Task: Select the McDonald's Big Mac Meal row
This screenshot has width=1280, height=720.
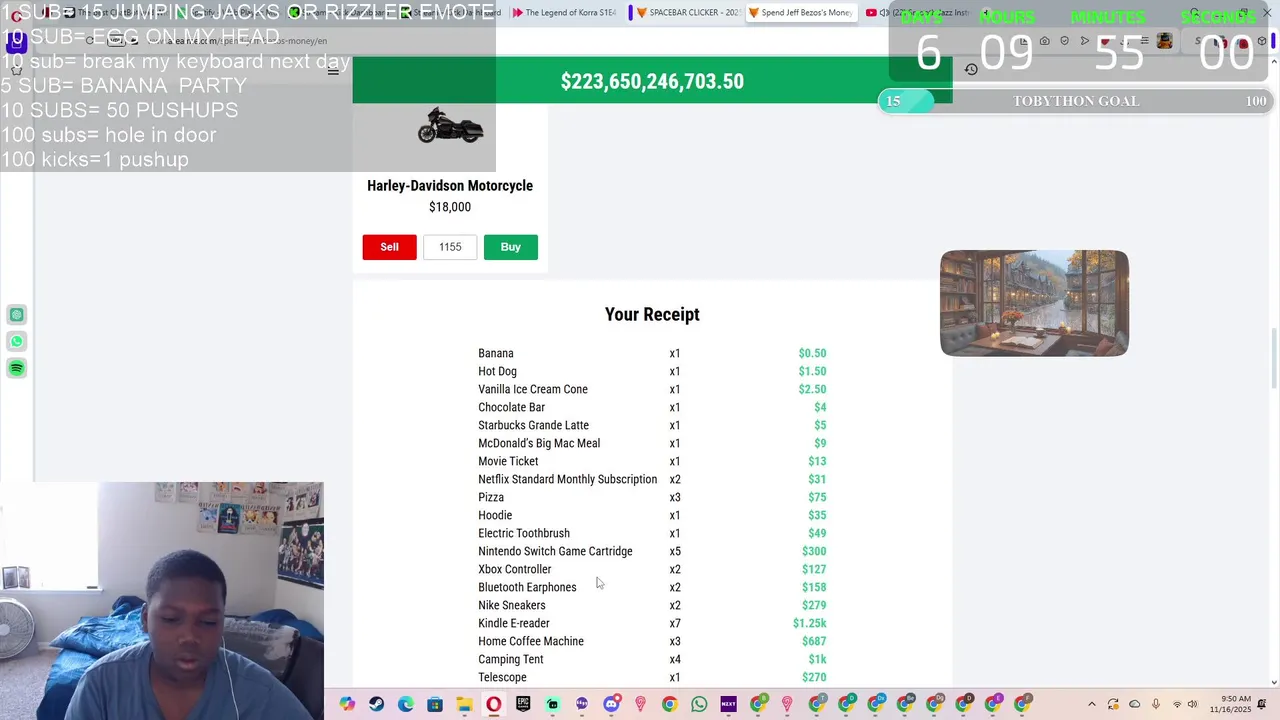Action: click(x=652, y=443)
